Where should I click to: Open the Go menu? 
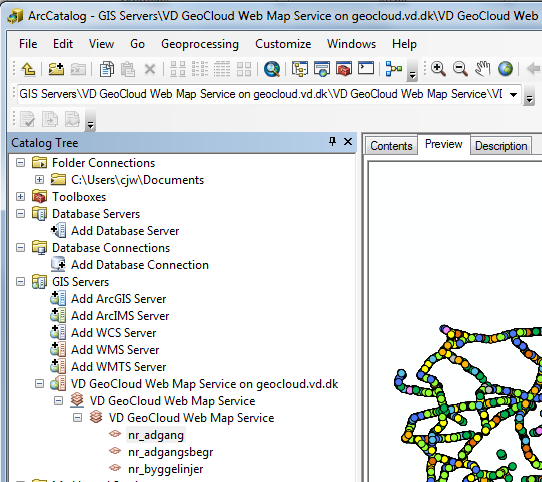pos(137,44)
